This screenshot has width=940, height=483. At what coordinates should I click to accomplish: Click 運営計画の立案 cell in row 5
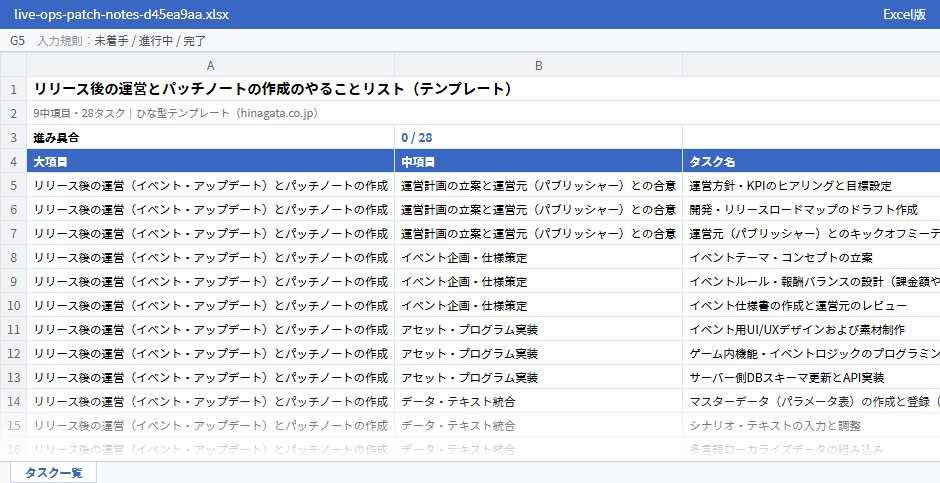pyautogui.click(x=538, y=185)
